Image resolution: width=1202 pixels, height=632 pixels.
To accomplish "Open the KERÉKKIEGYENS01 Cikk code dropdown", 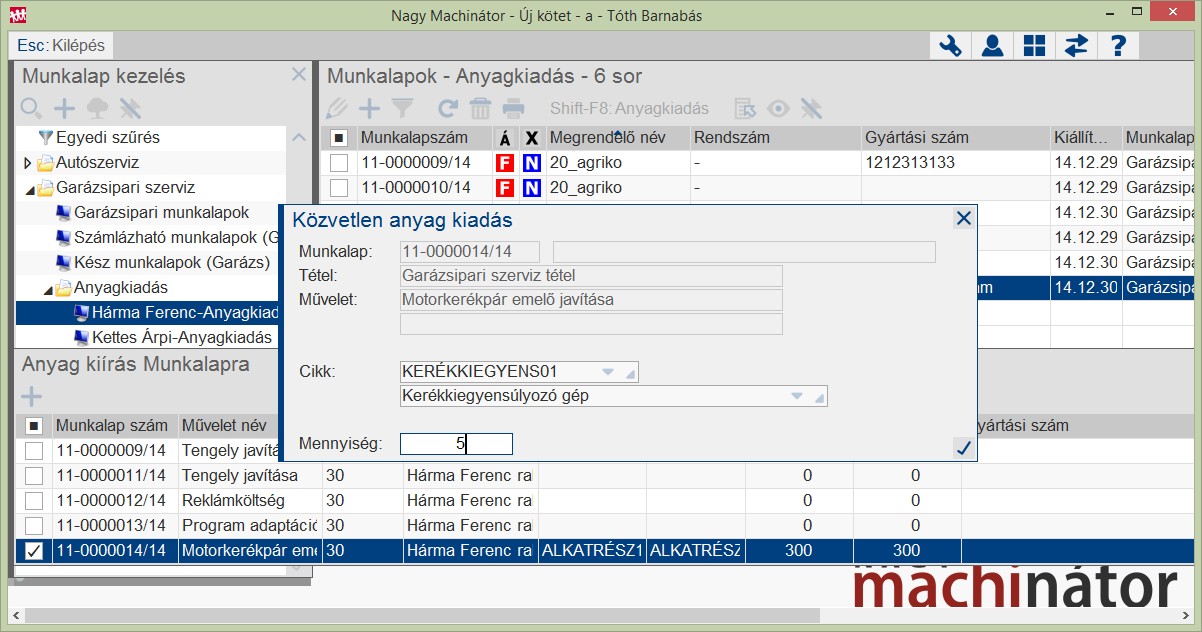I will [607, 372].
